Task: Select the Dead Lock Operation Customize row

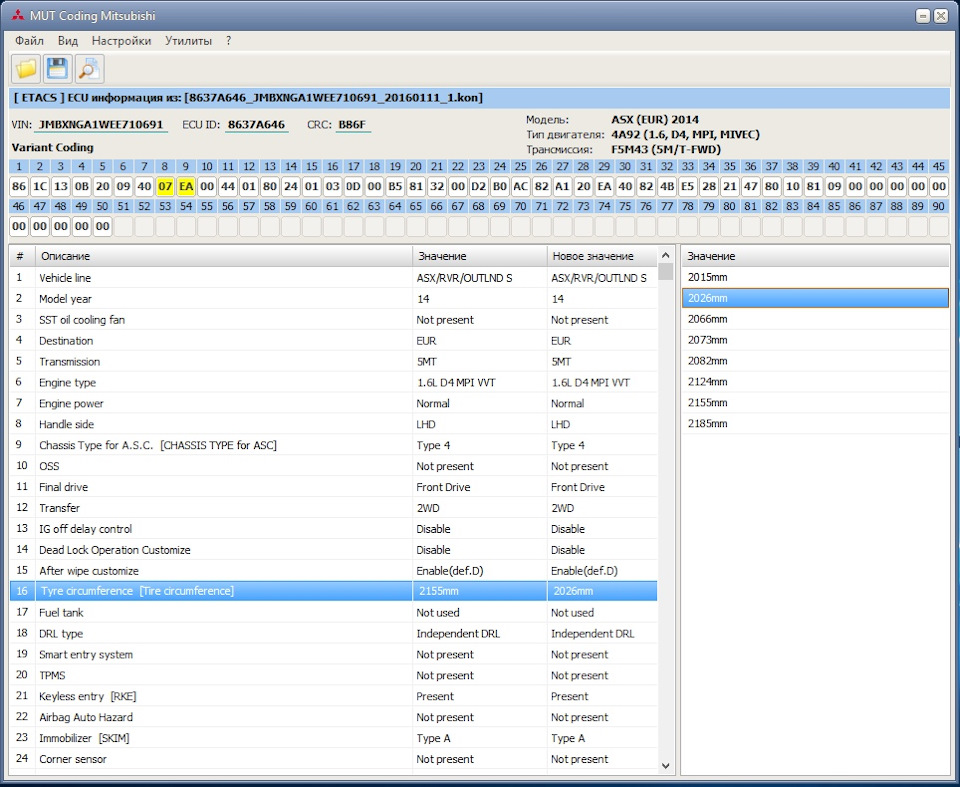Action: pyautogui.click(x=334, y=550)
